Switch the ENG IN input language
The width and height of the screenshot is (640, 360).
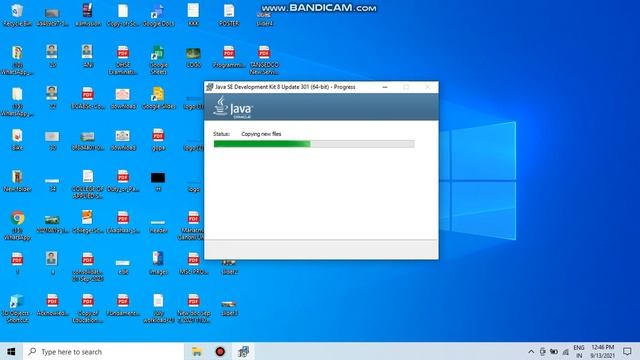click(x=579, y=351)
